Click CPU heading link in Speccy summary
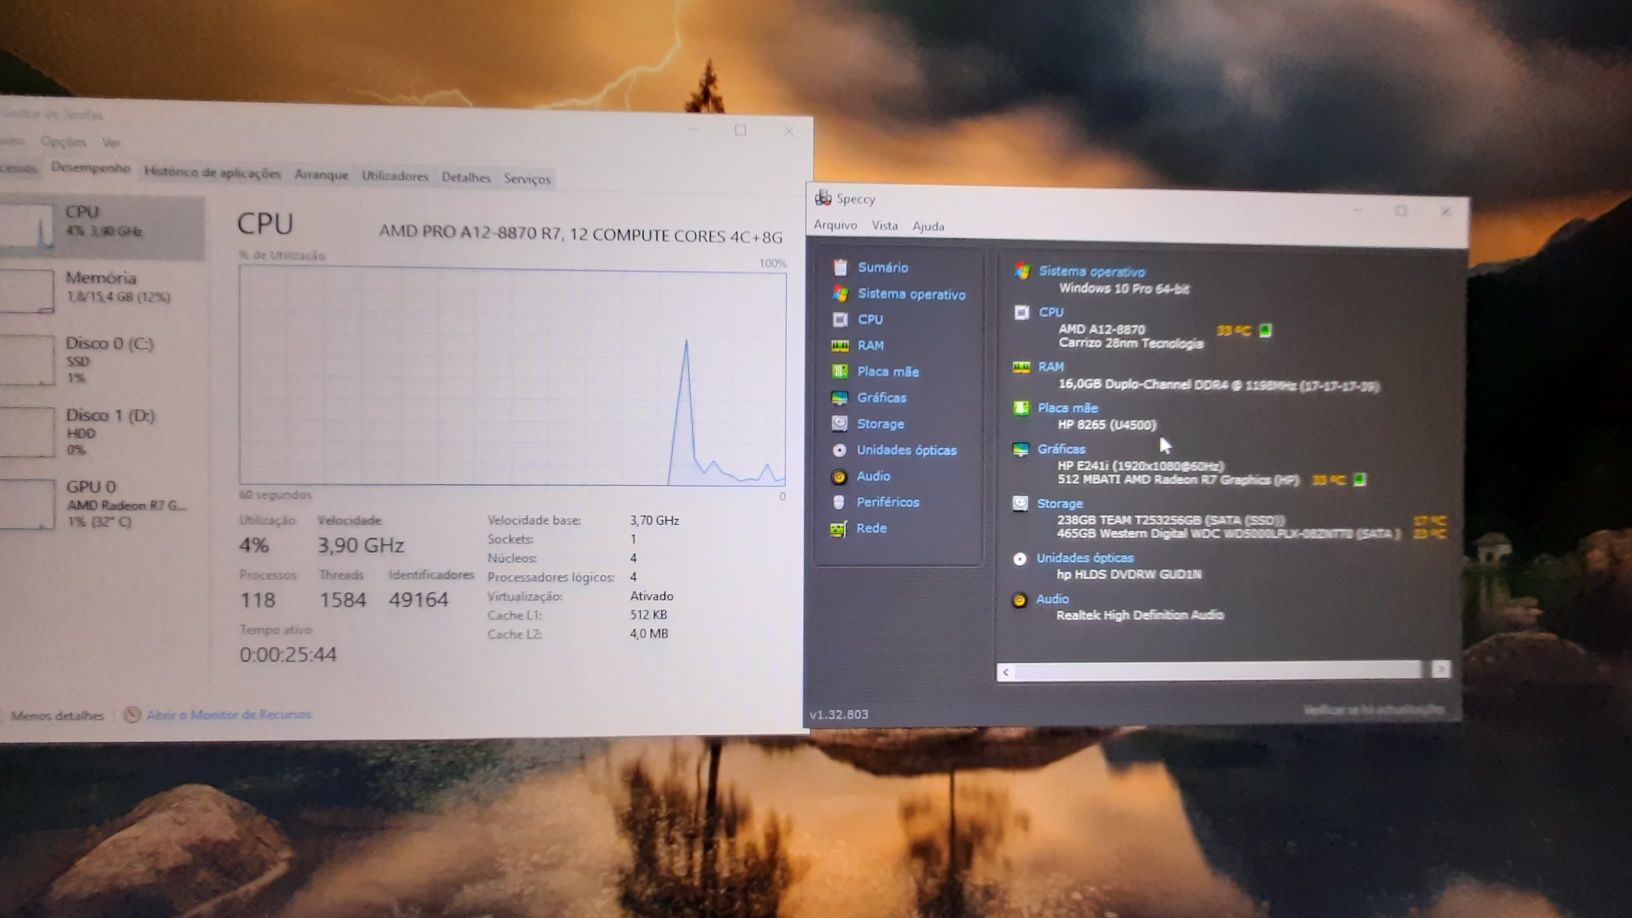1632x918 pixels. pos(1051,312)
